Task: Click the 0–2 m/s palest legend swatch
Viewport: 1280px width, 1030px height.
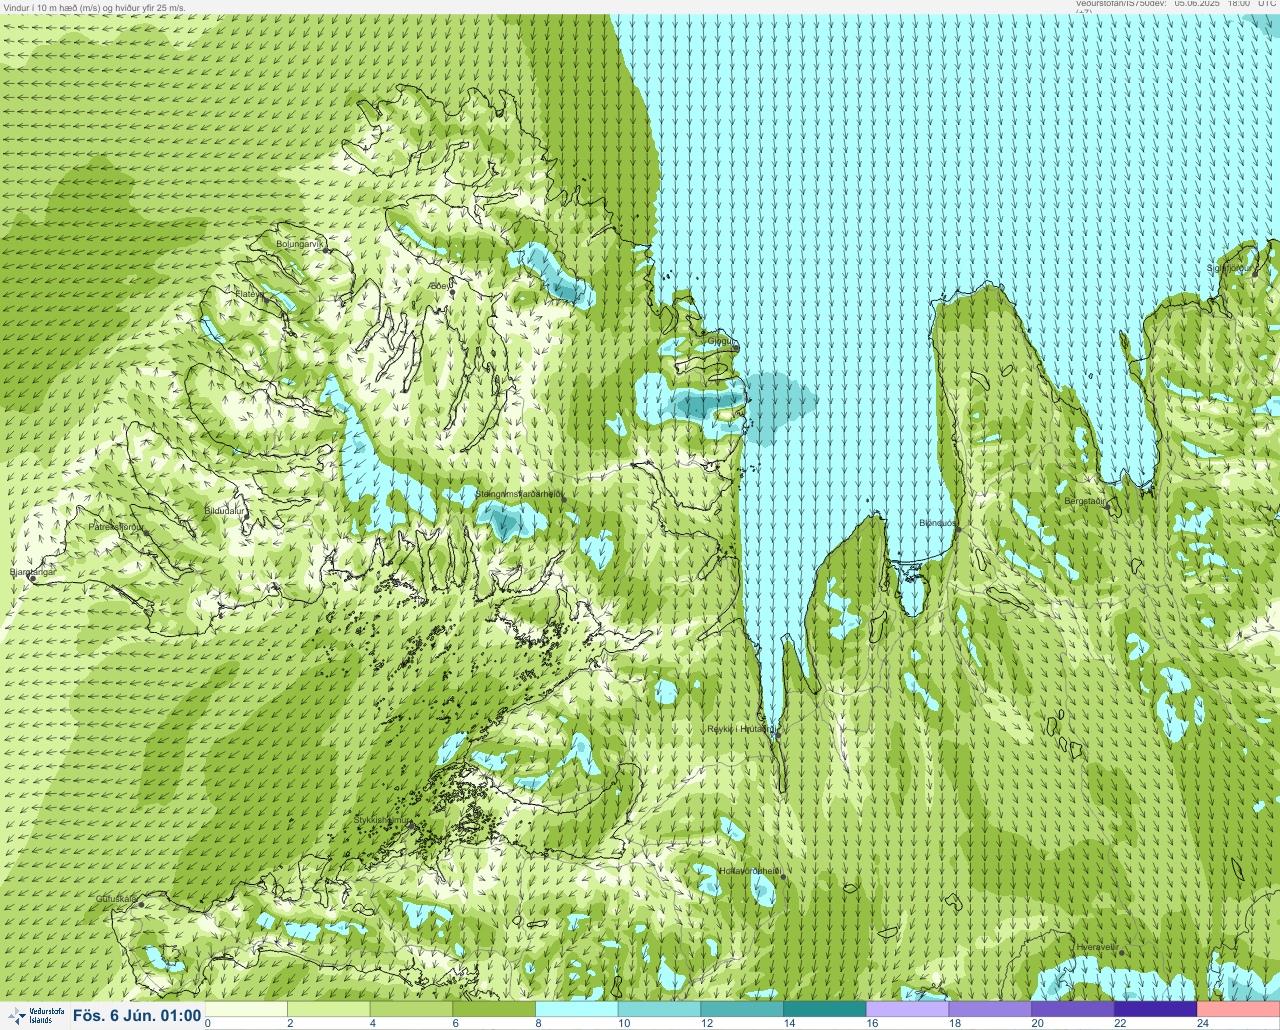Action: point(246,1009)
